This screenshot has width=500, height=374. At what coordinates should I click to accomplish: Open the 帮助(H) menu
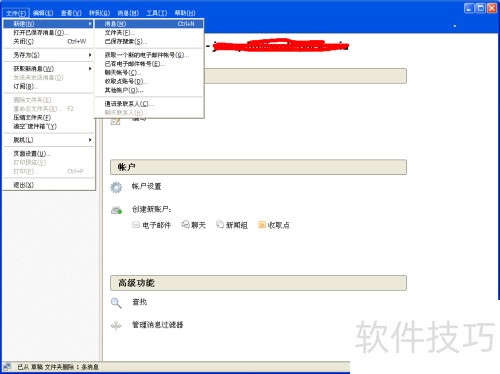[x=185, y=13]
